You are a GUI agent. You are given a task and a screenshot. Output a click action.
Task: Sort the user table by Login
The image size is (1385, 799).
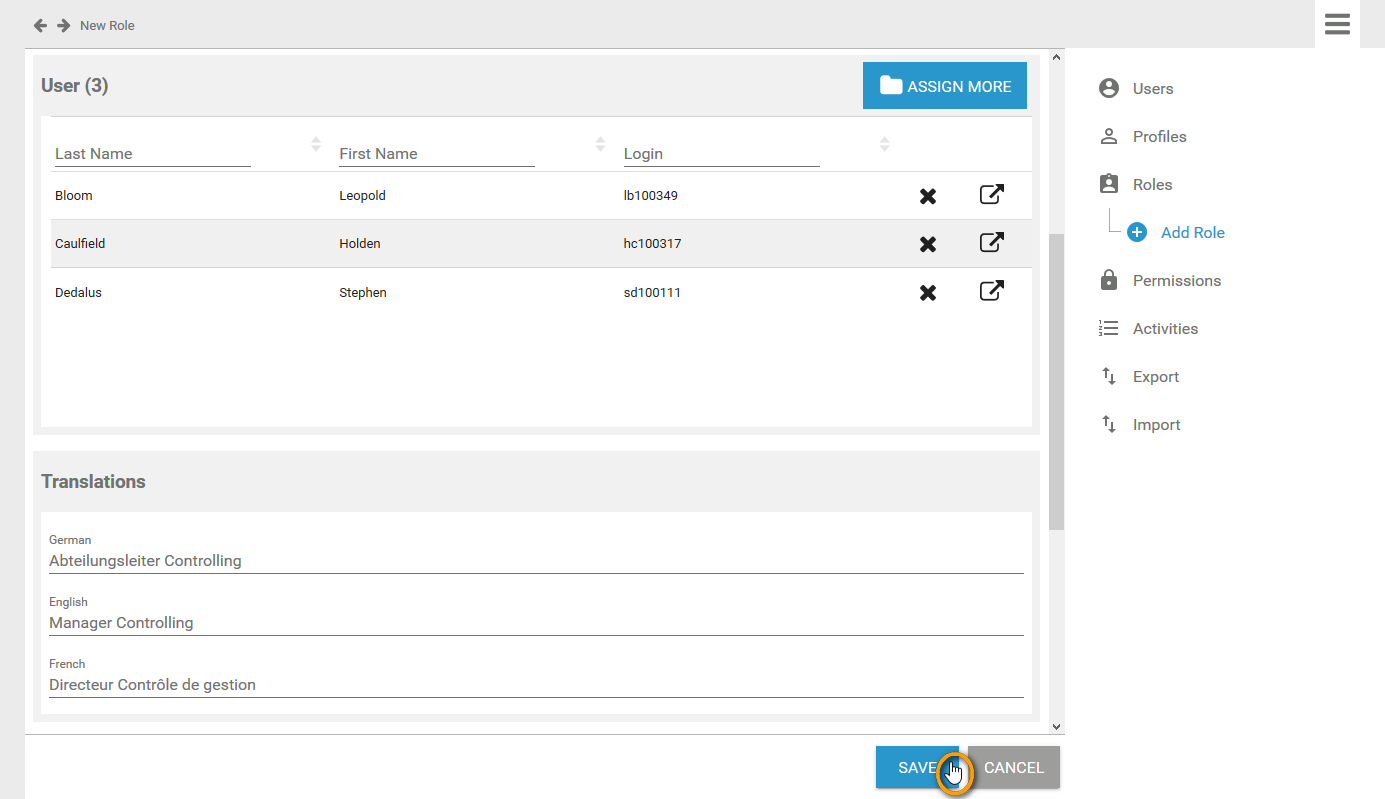(x=884, y=144)
